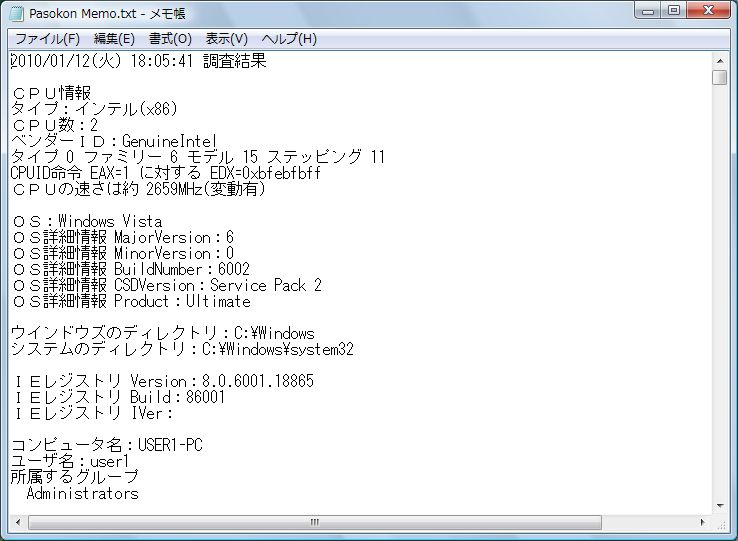Viewport: 738px width, 541px height.
Task: Click the 'タイプ：インテル(x86)' line
Action: point(94,109)
